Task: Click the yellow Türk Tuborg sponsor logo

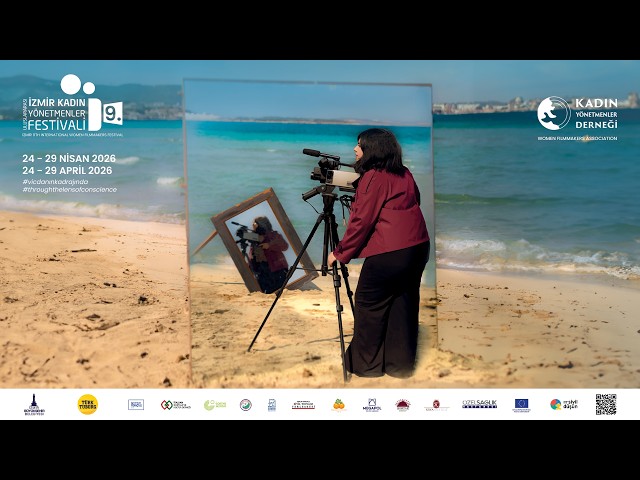Action: tap(88, 404)
